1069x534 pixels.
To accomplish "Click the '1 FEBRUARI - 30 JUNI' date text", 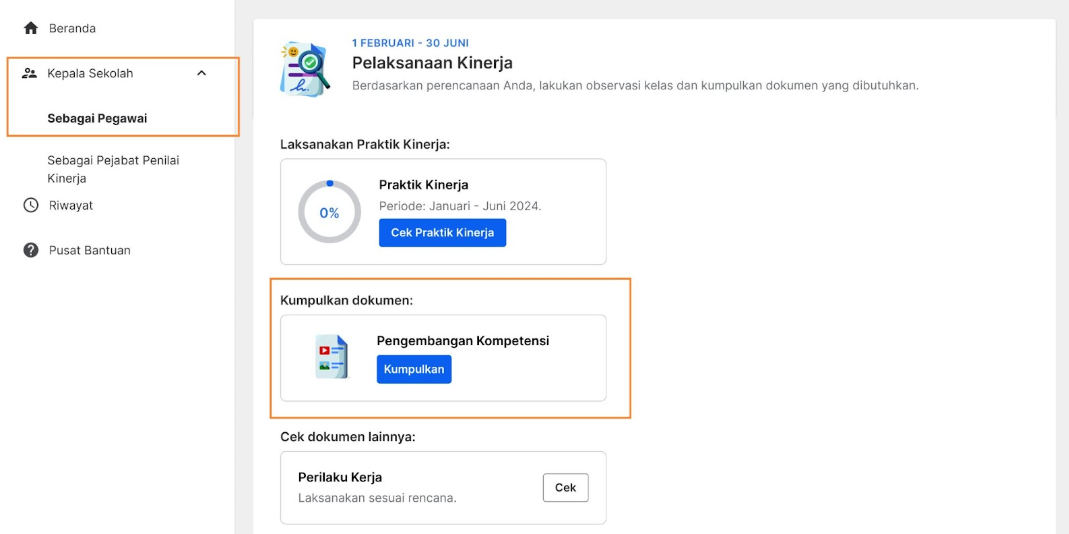I will point(410,43).
